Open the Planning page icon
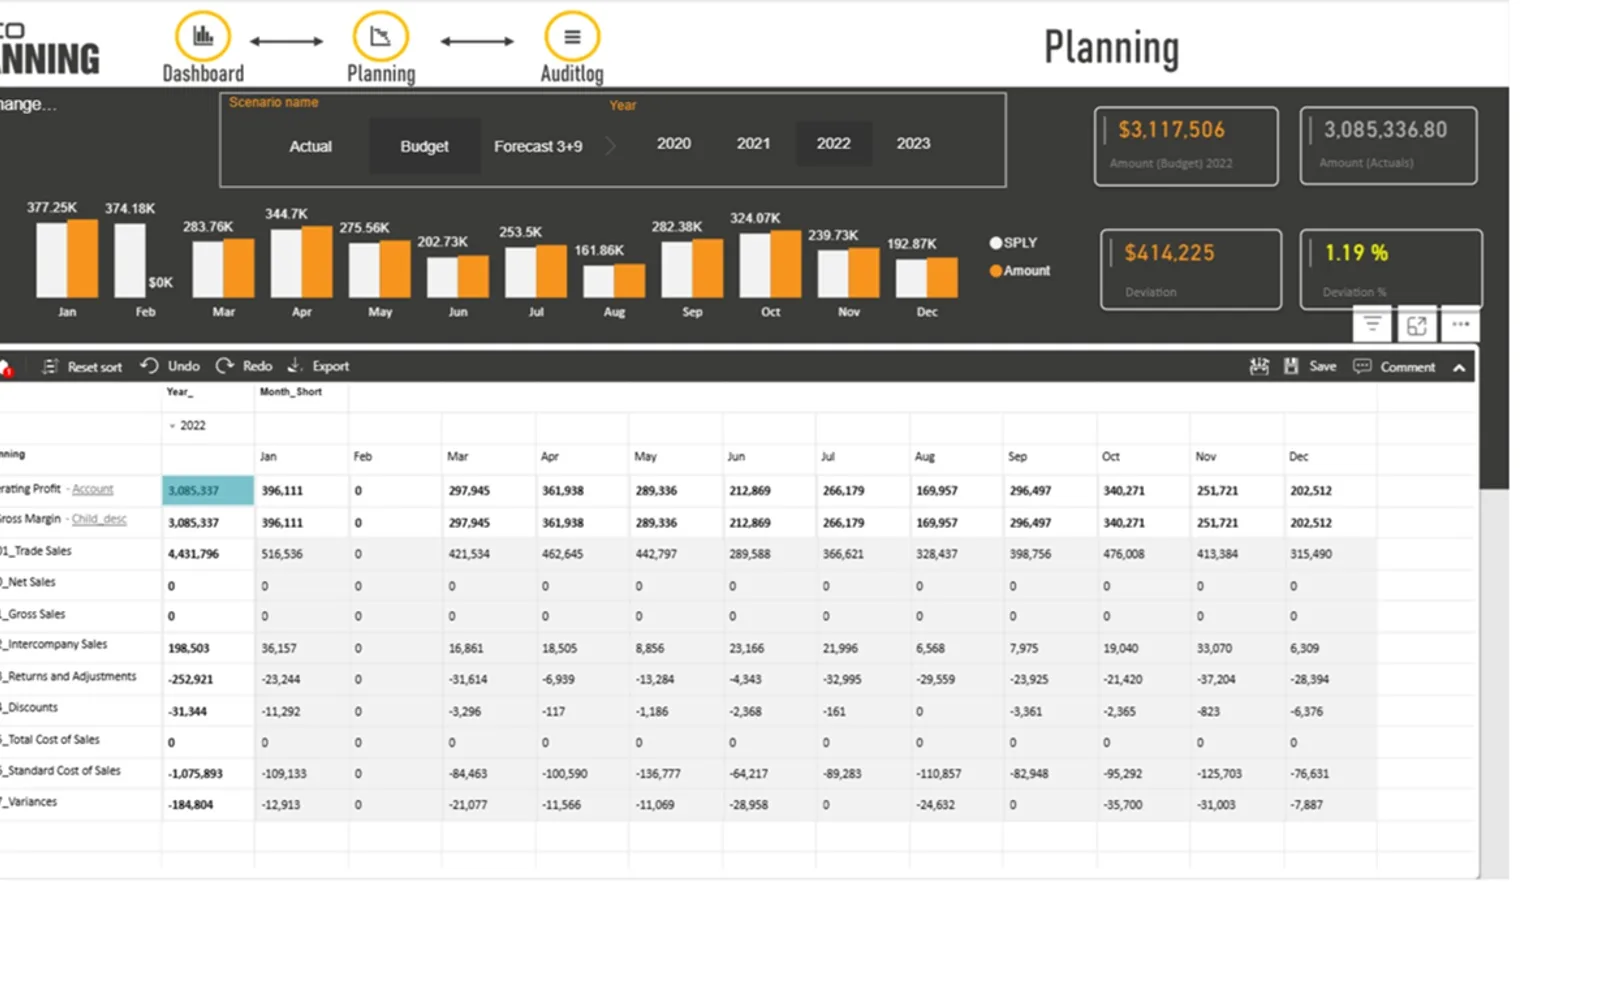The image size is (1600, 1000). 380,37
